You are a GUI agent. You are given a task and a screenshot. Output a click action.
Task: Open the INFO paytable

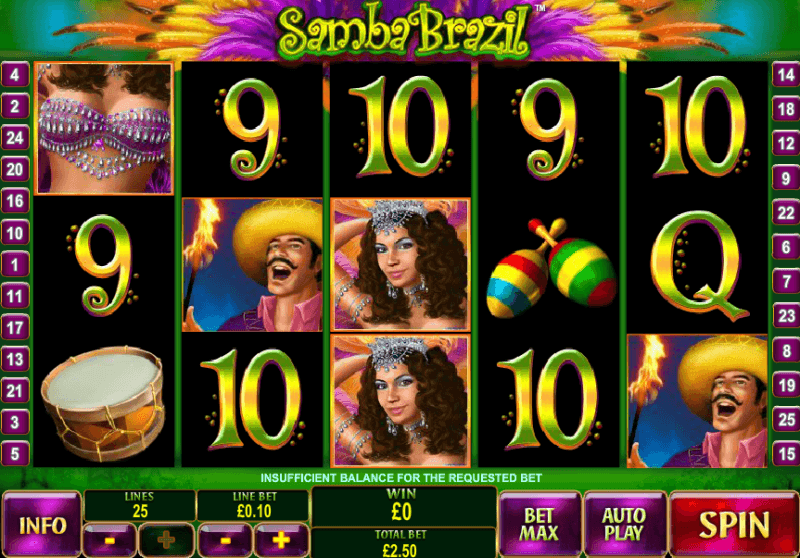point(42,525)
